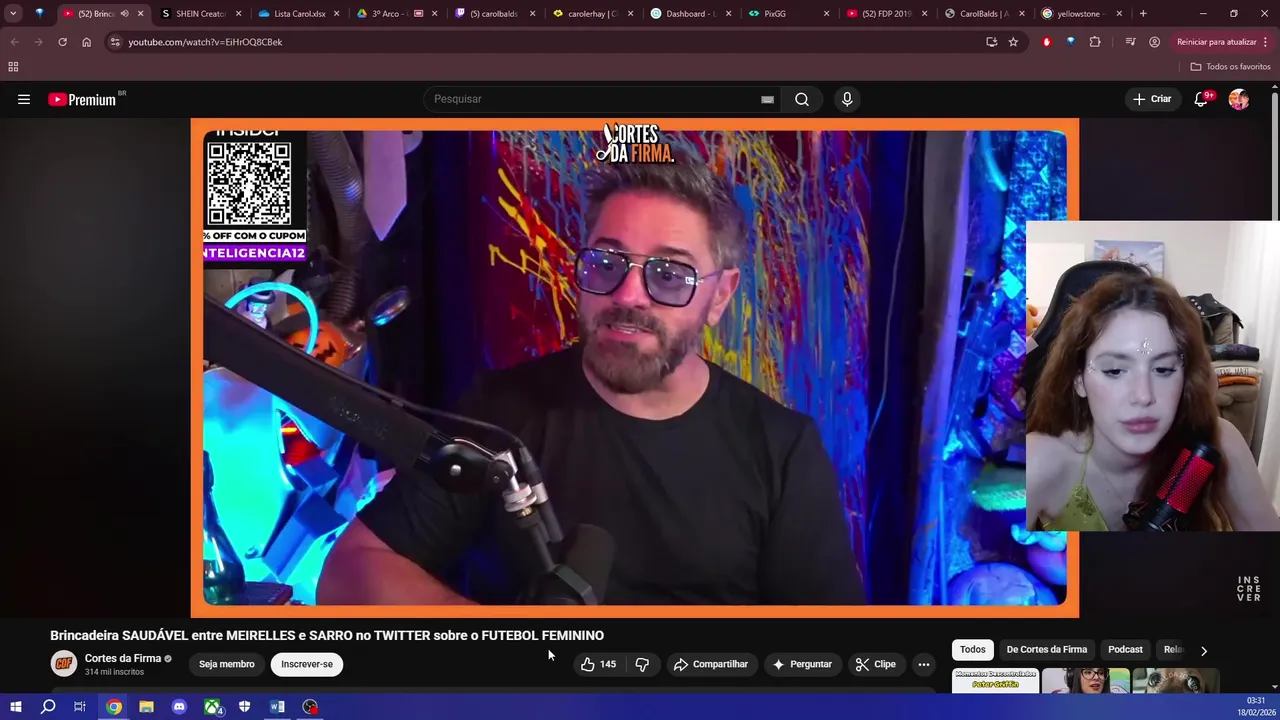Open the Chrome media controls icon
1280x720 pixels.
click(x=1130, y=42)
